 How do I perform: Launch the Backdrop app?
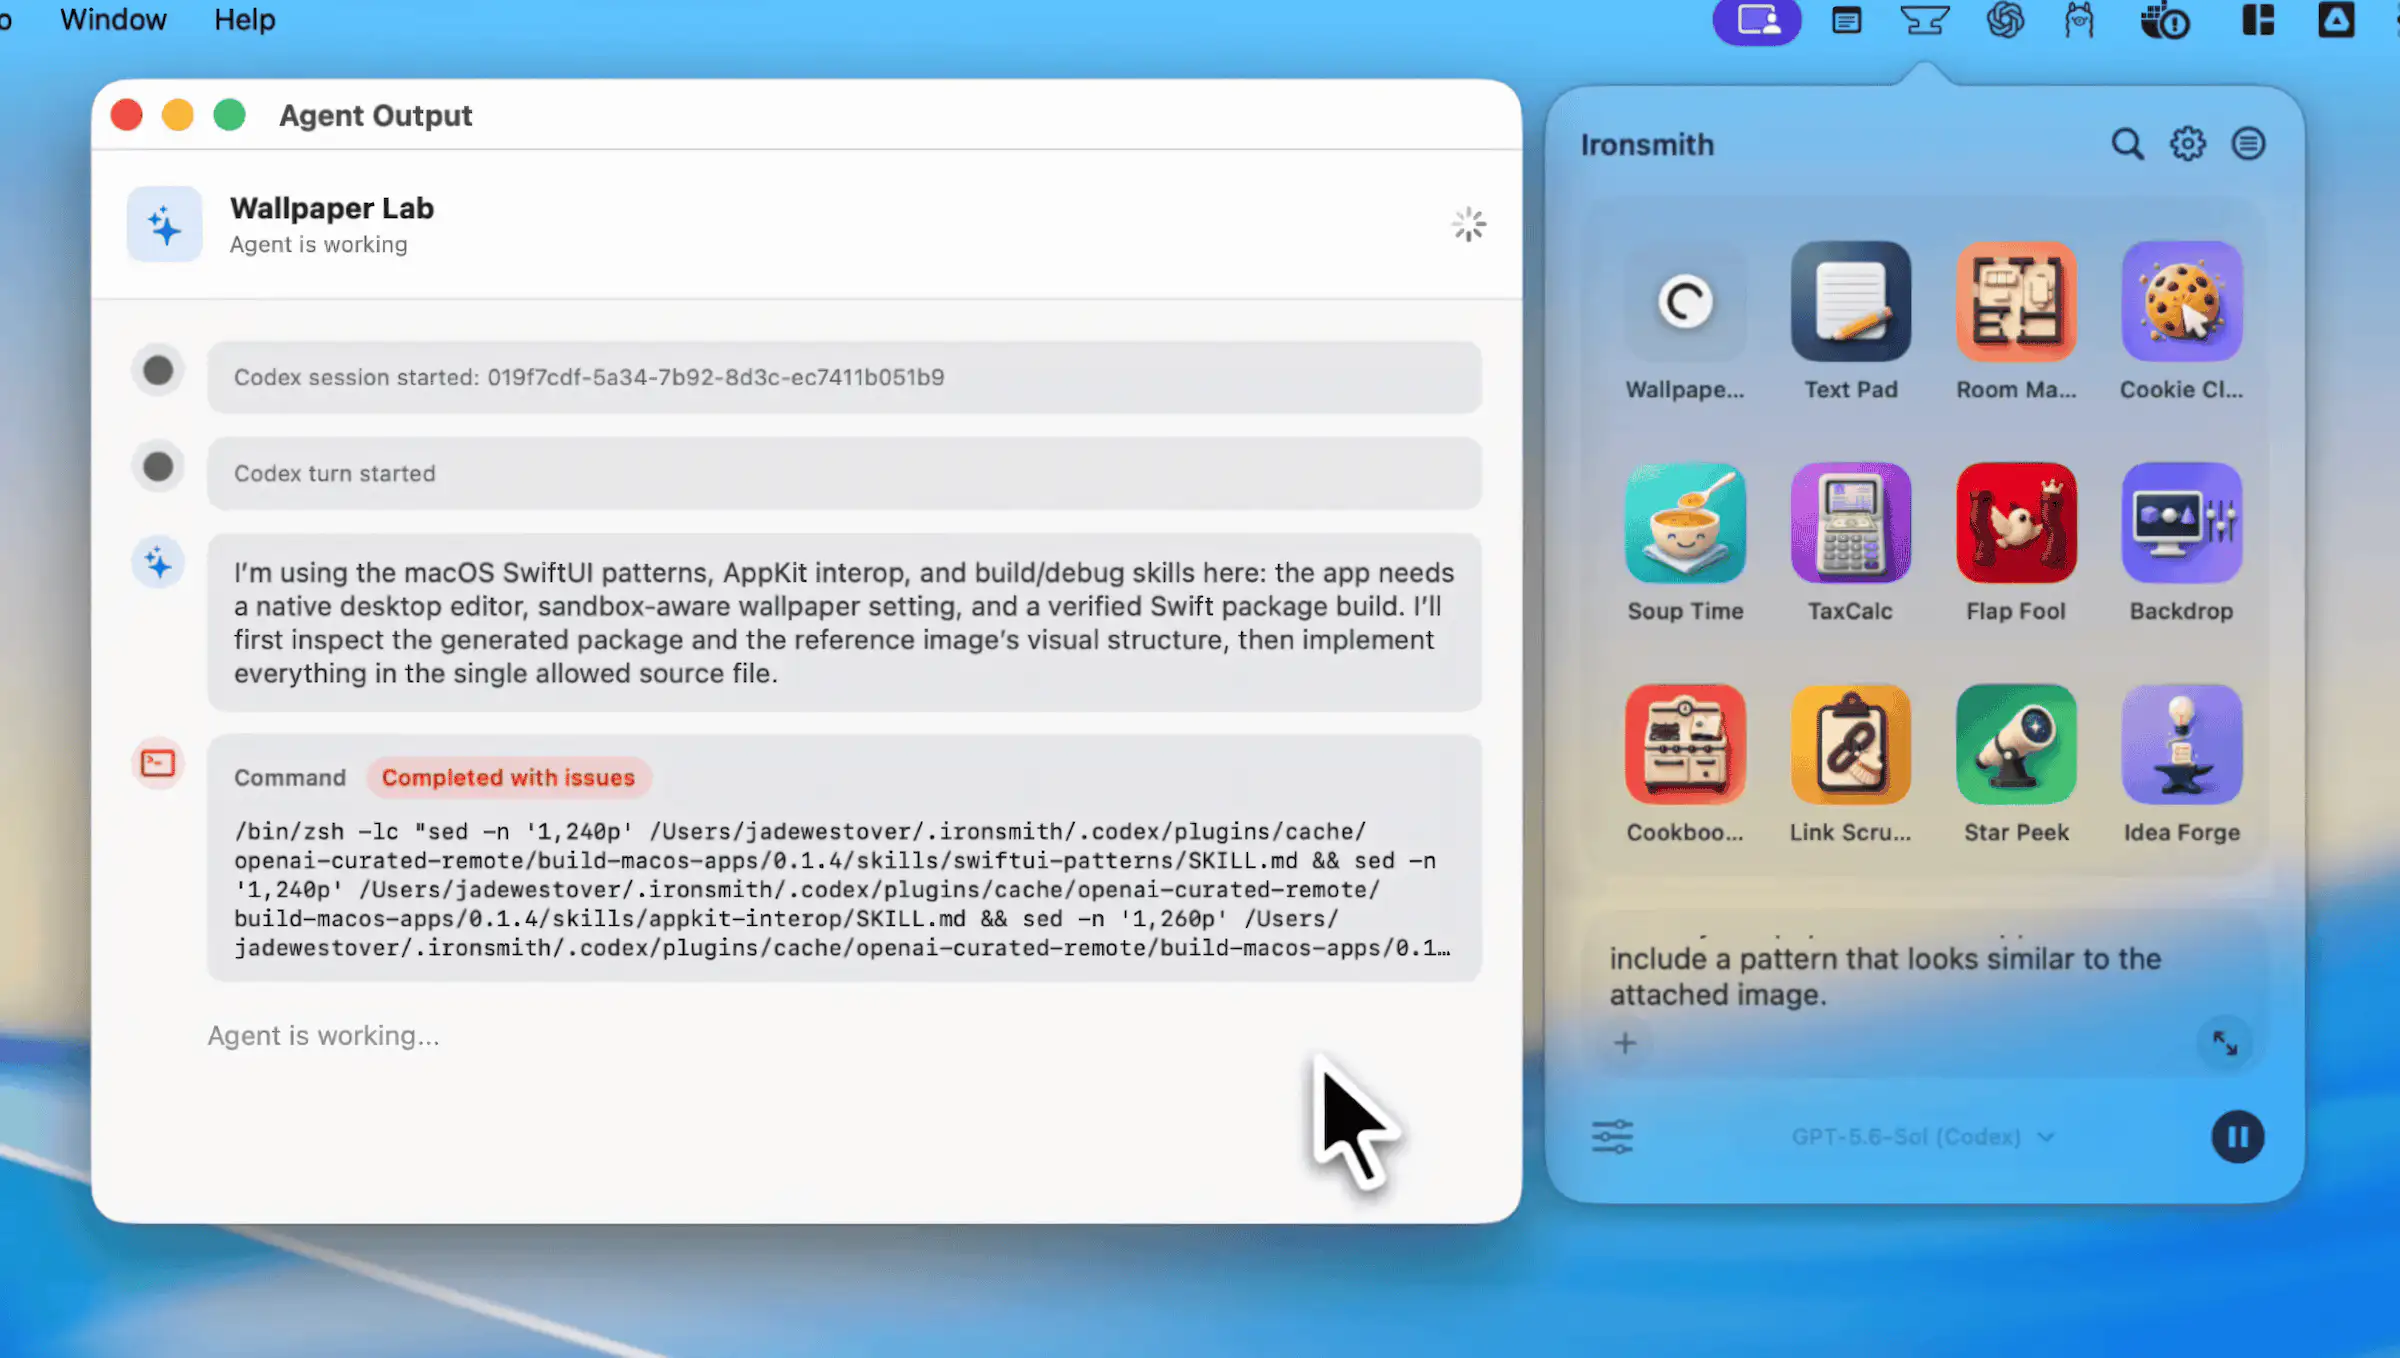(x=2182, y=523)
